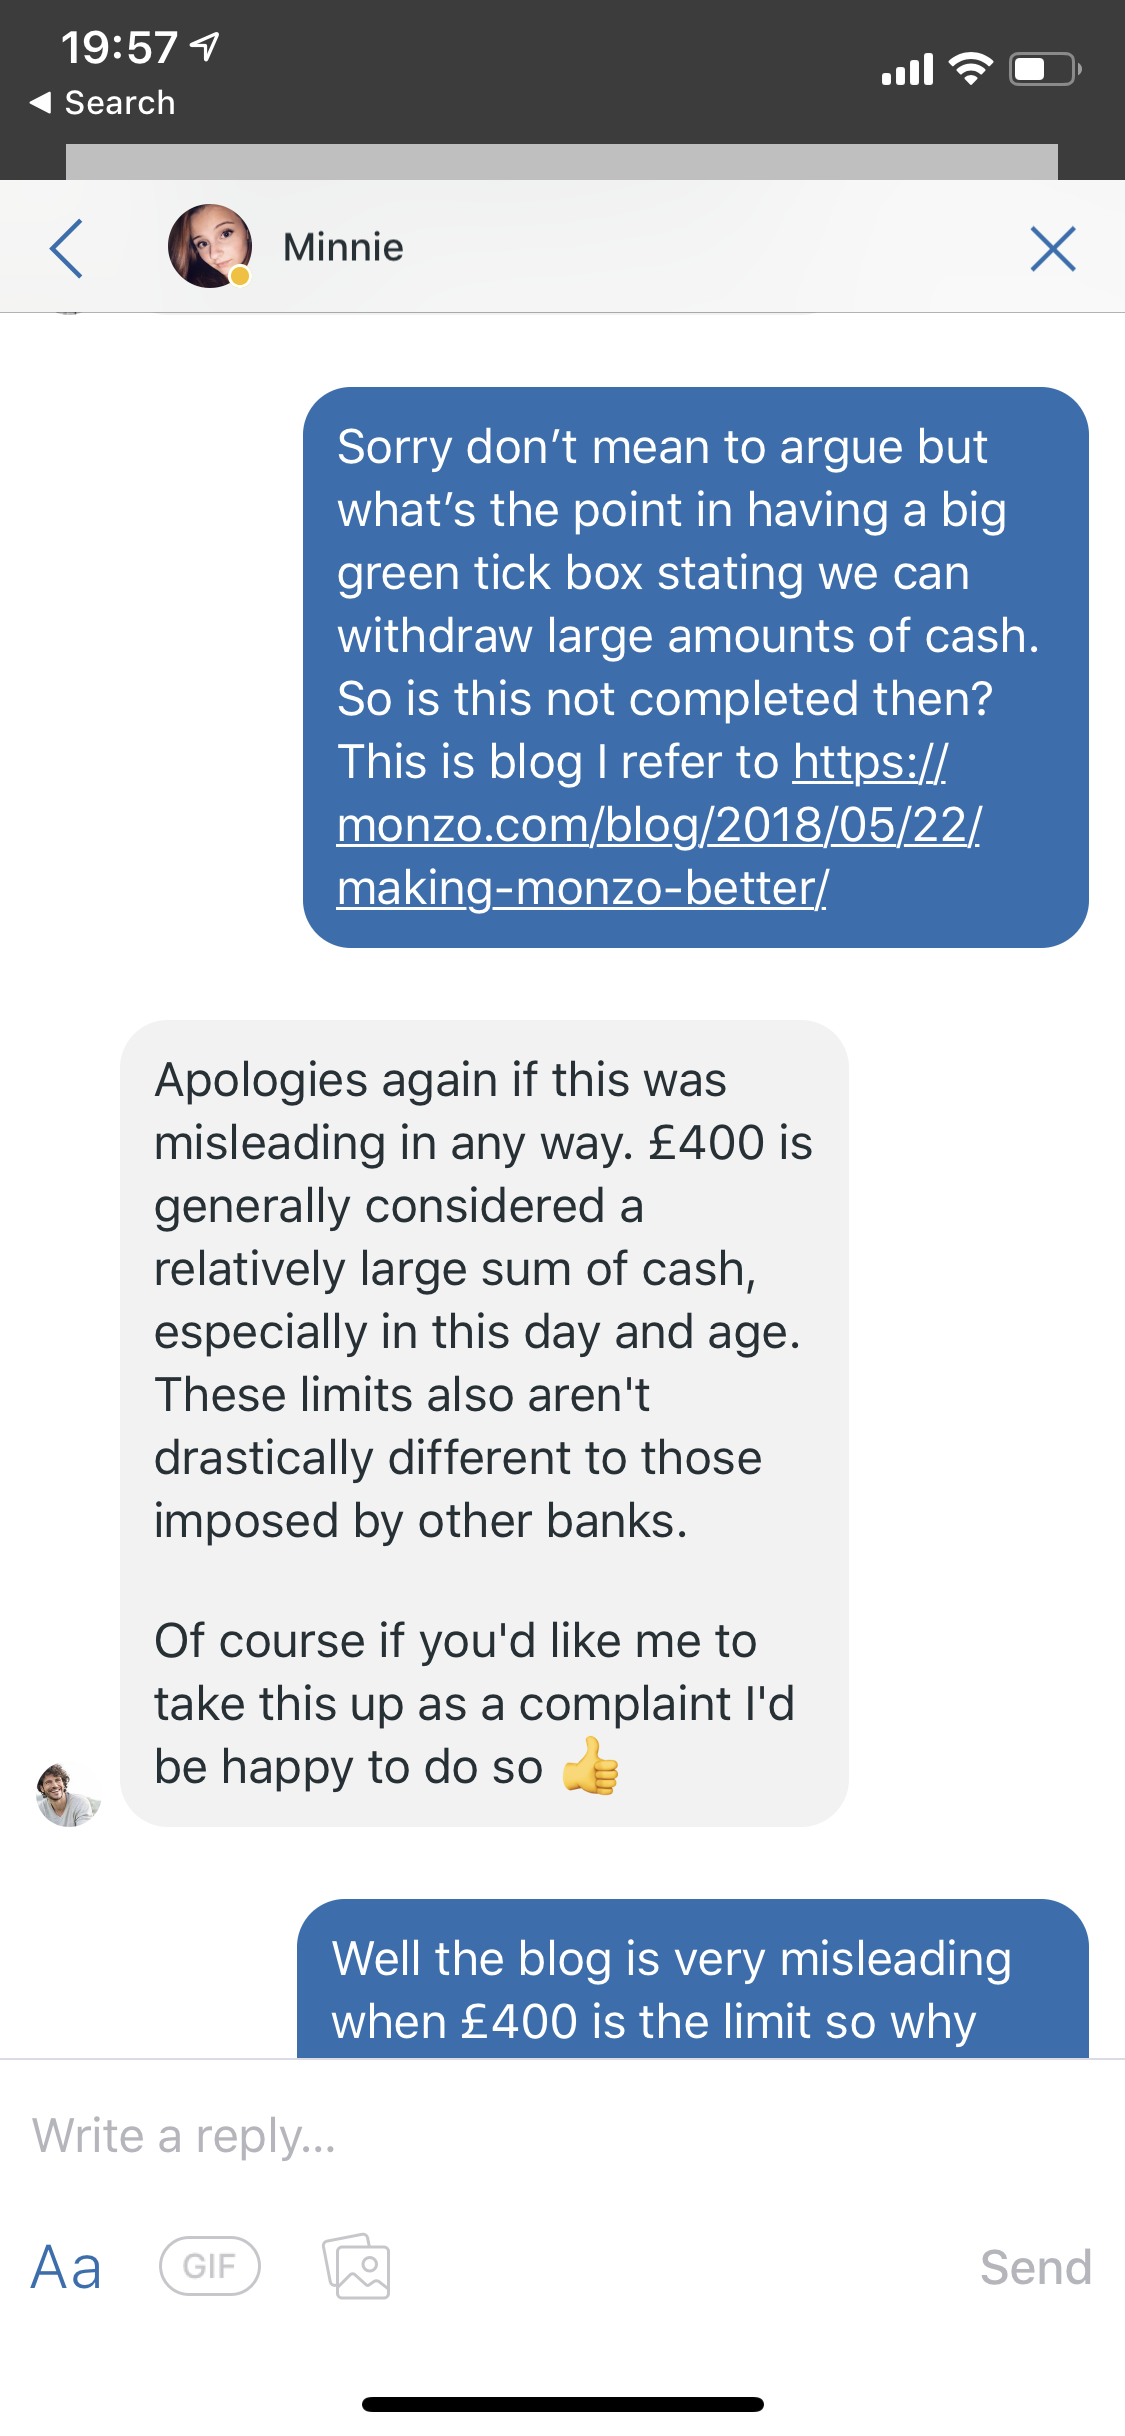Return to Search via the status bar
This screenshot has height=2436, width=1125.
(x=103, y=103)
